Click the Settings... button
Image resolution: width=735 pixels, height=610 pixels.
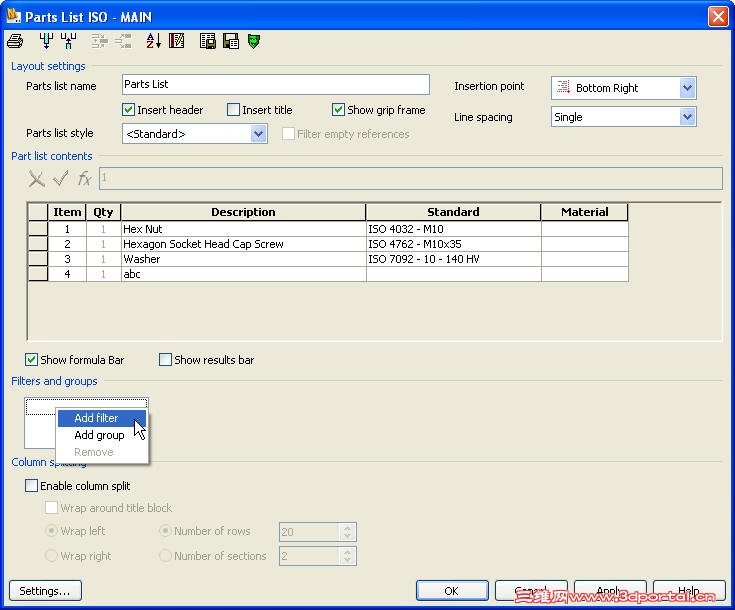(x=45, y=590)
